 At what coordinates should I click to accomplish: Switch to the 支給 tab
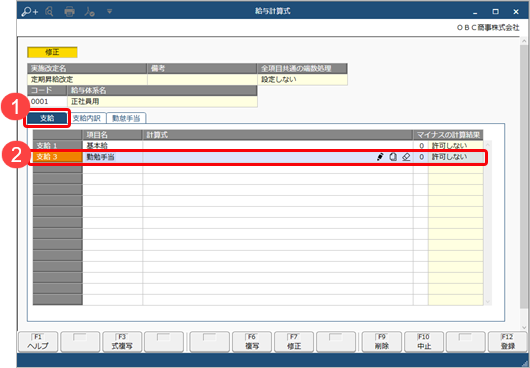(47, 118)
